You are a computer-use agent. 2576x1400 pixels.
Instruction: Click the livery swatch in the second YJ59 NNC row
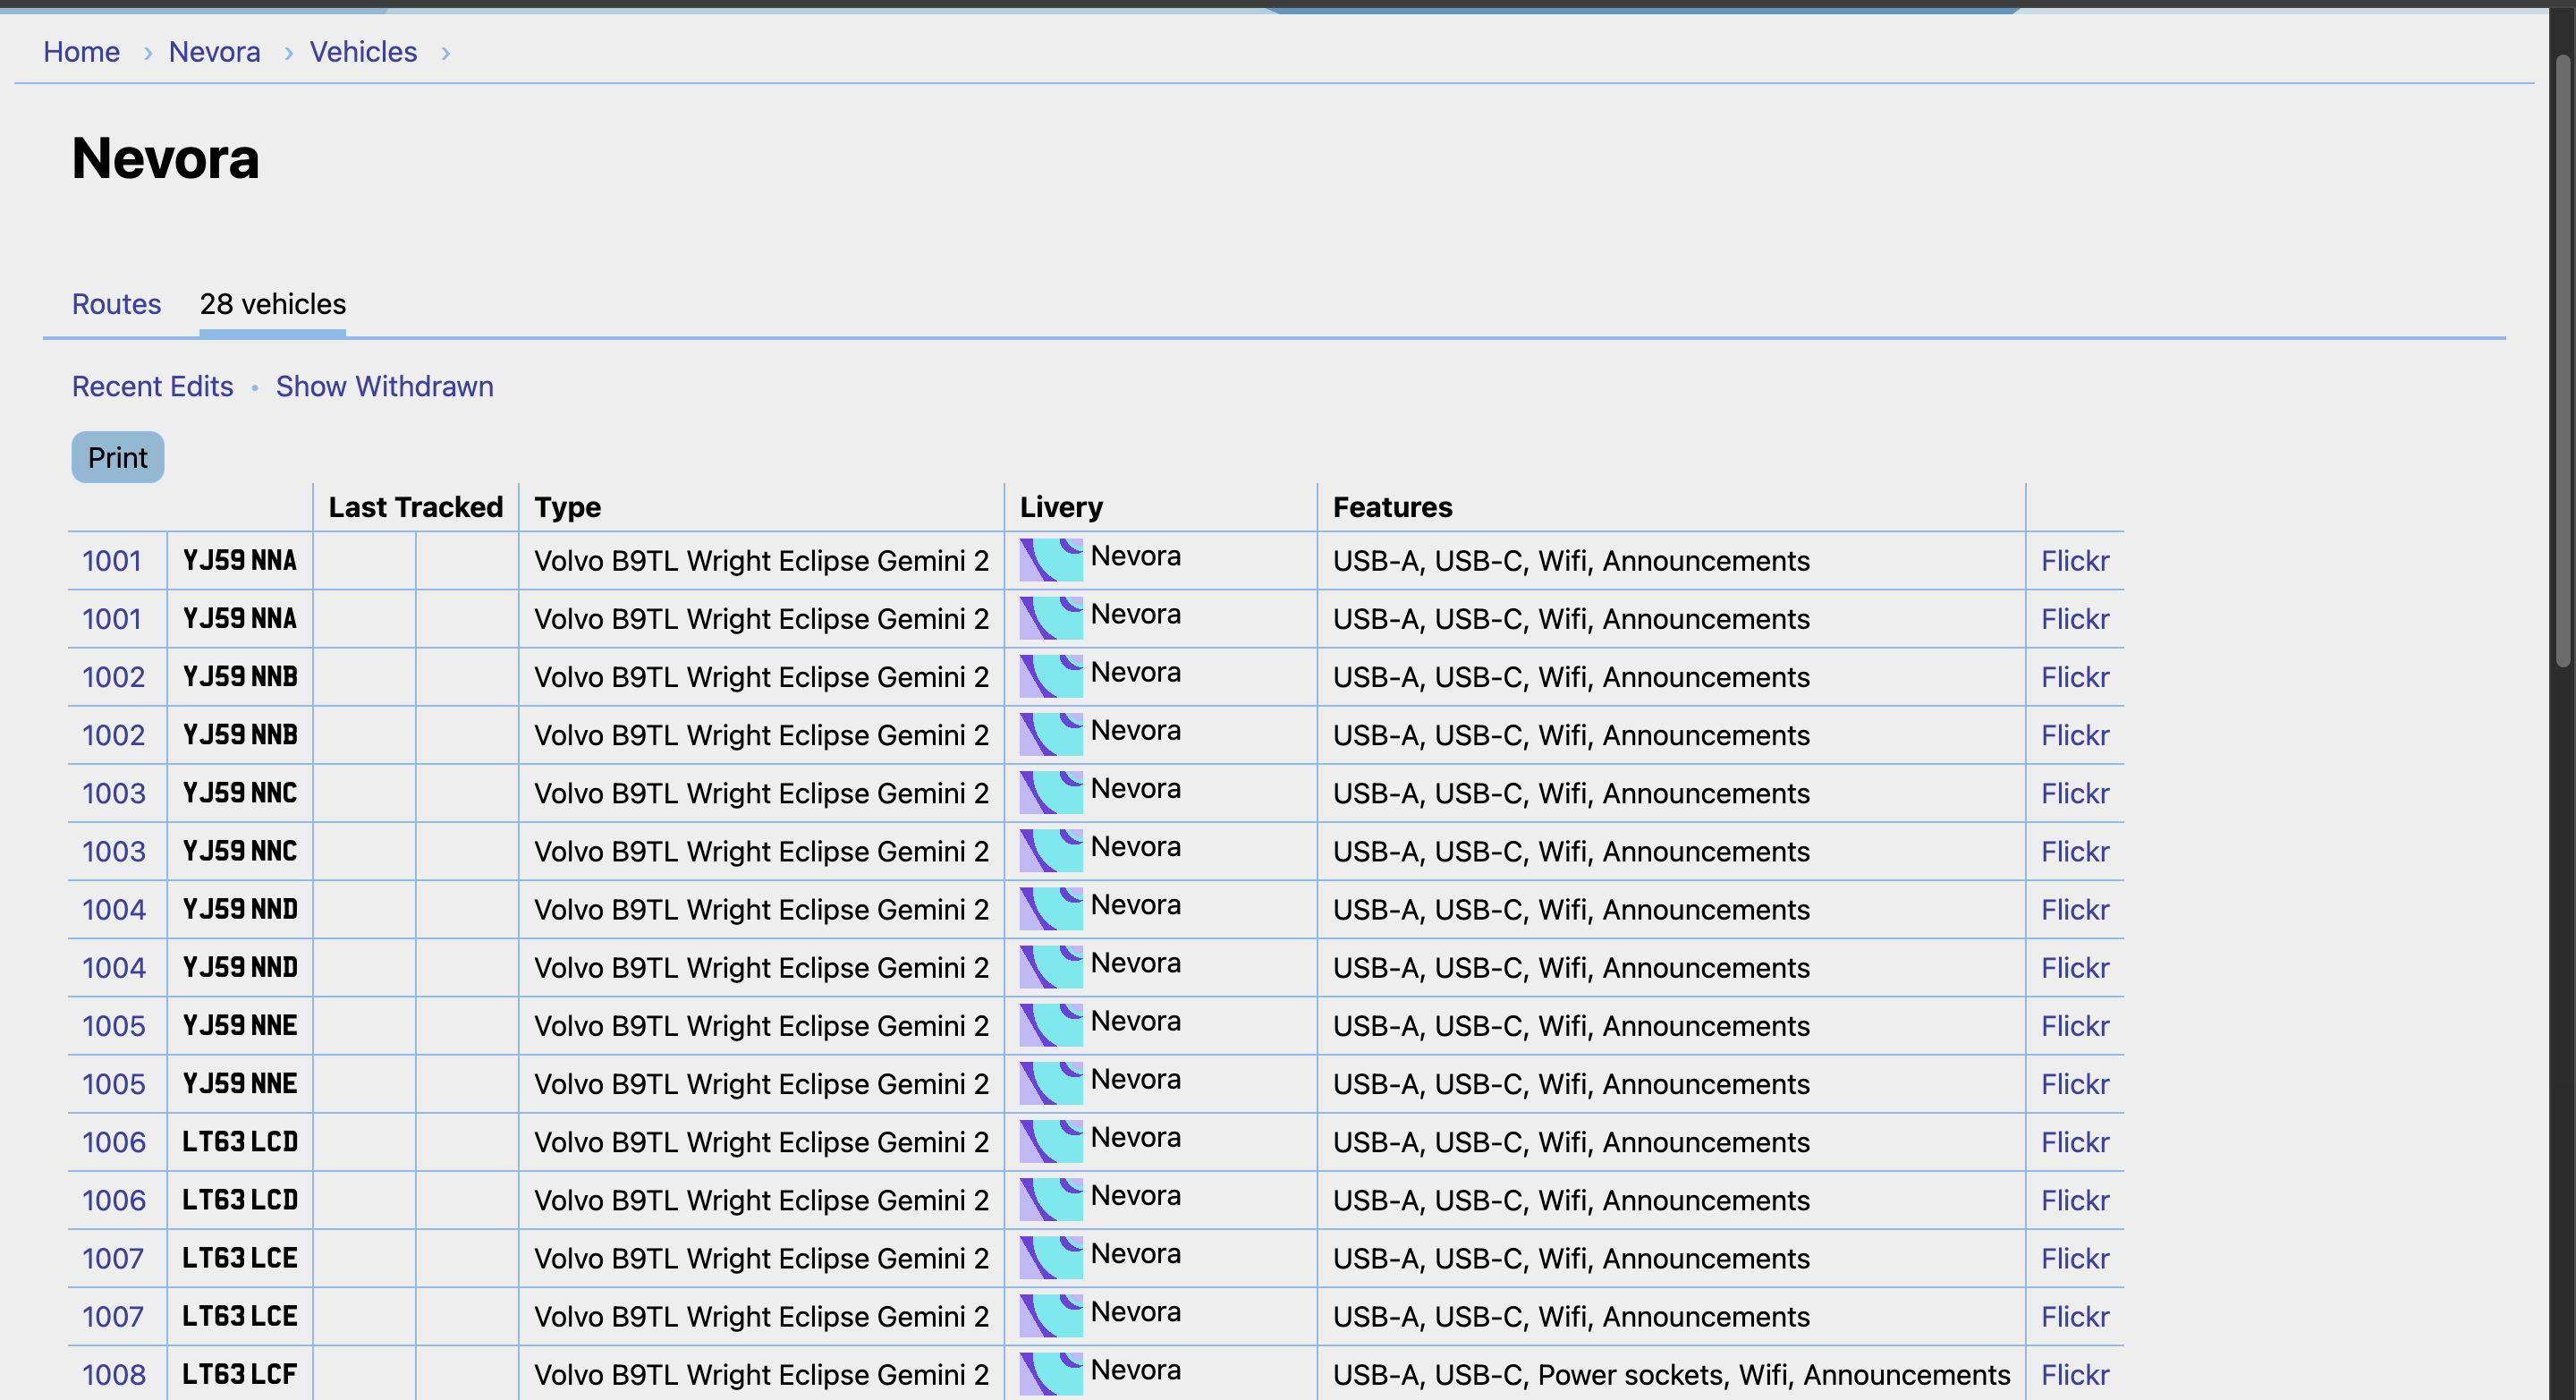[x=1051, y=850]
